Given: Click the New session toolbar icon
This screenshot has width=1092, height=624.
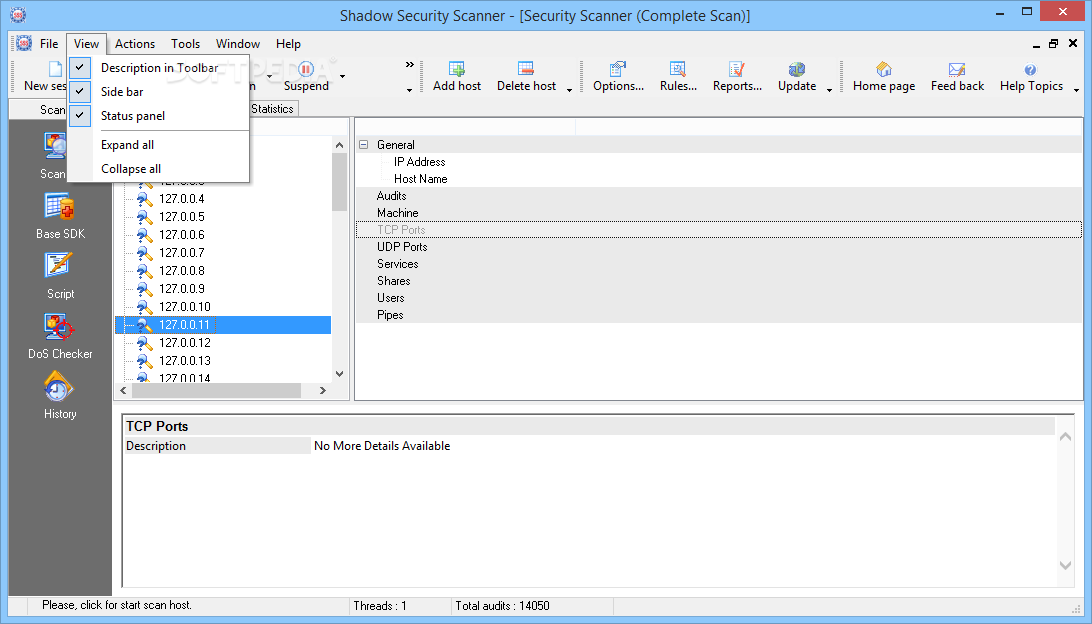Looking at the screenshot, I should tap(56, 69).
